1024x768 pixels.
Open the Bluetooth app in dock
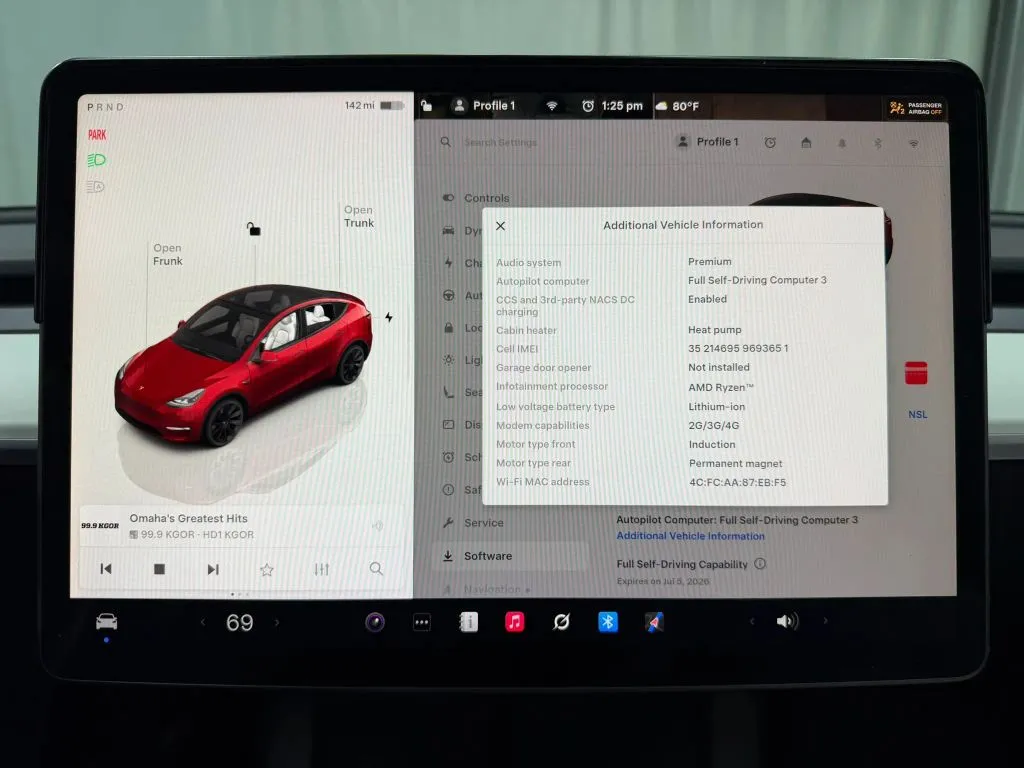(x=607, y=622)
